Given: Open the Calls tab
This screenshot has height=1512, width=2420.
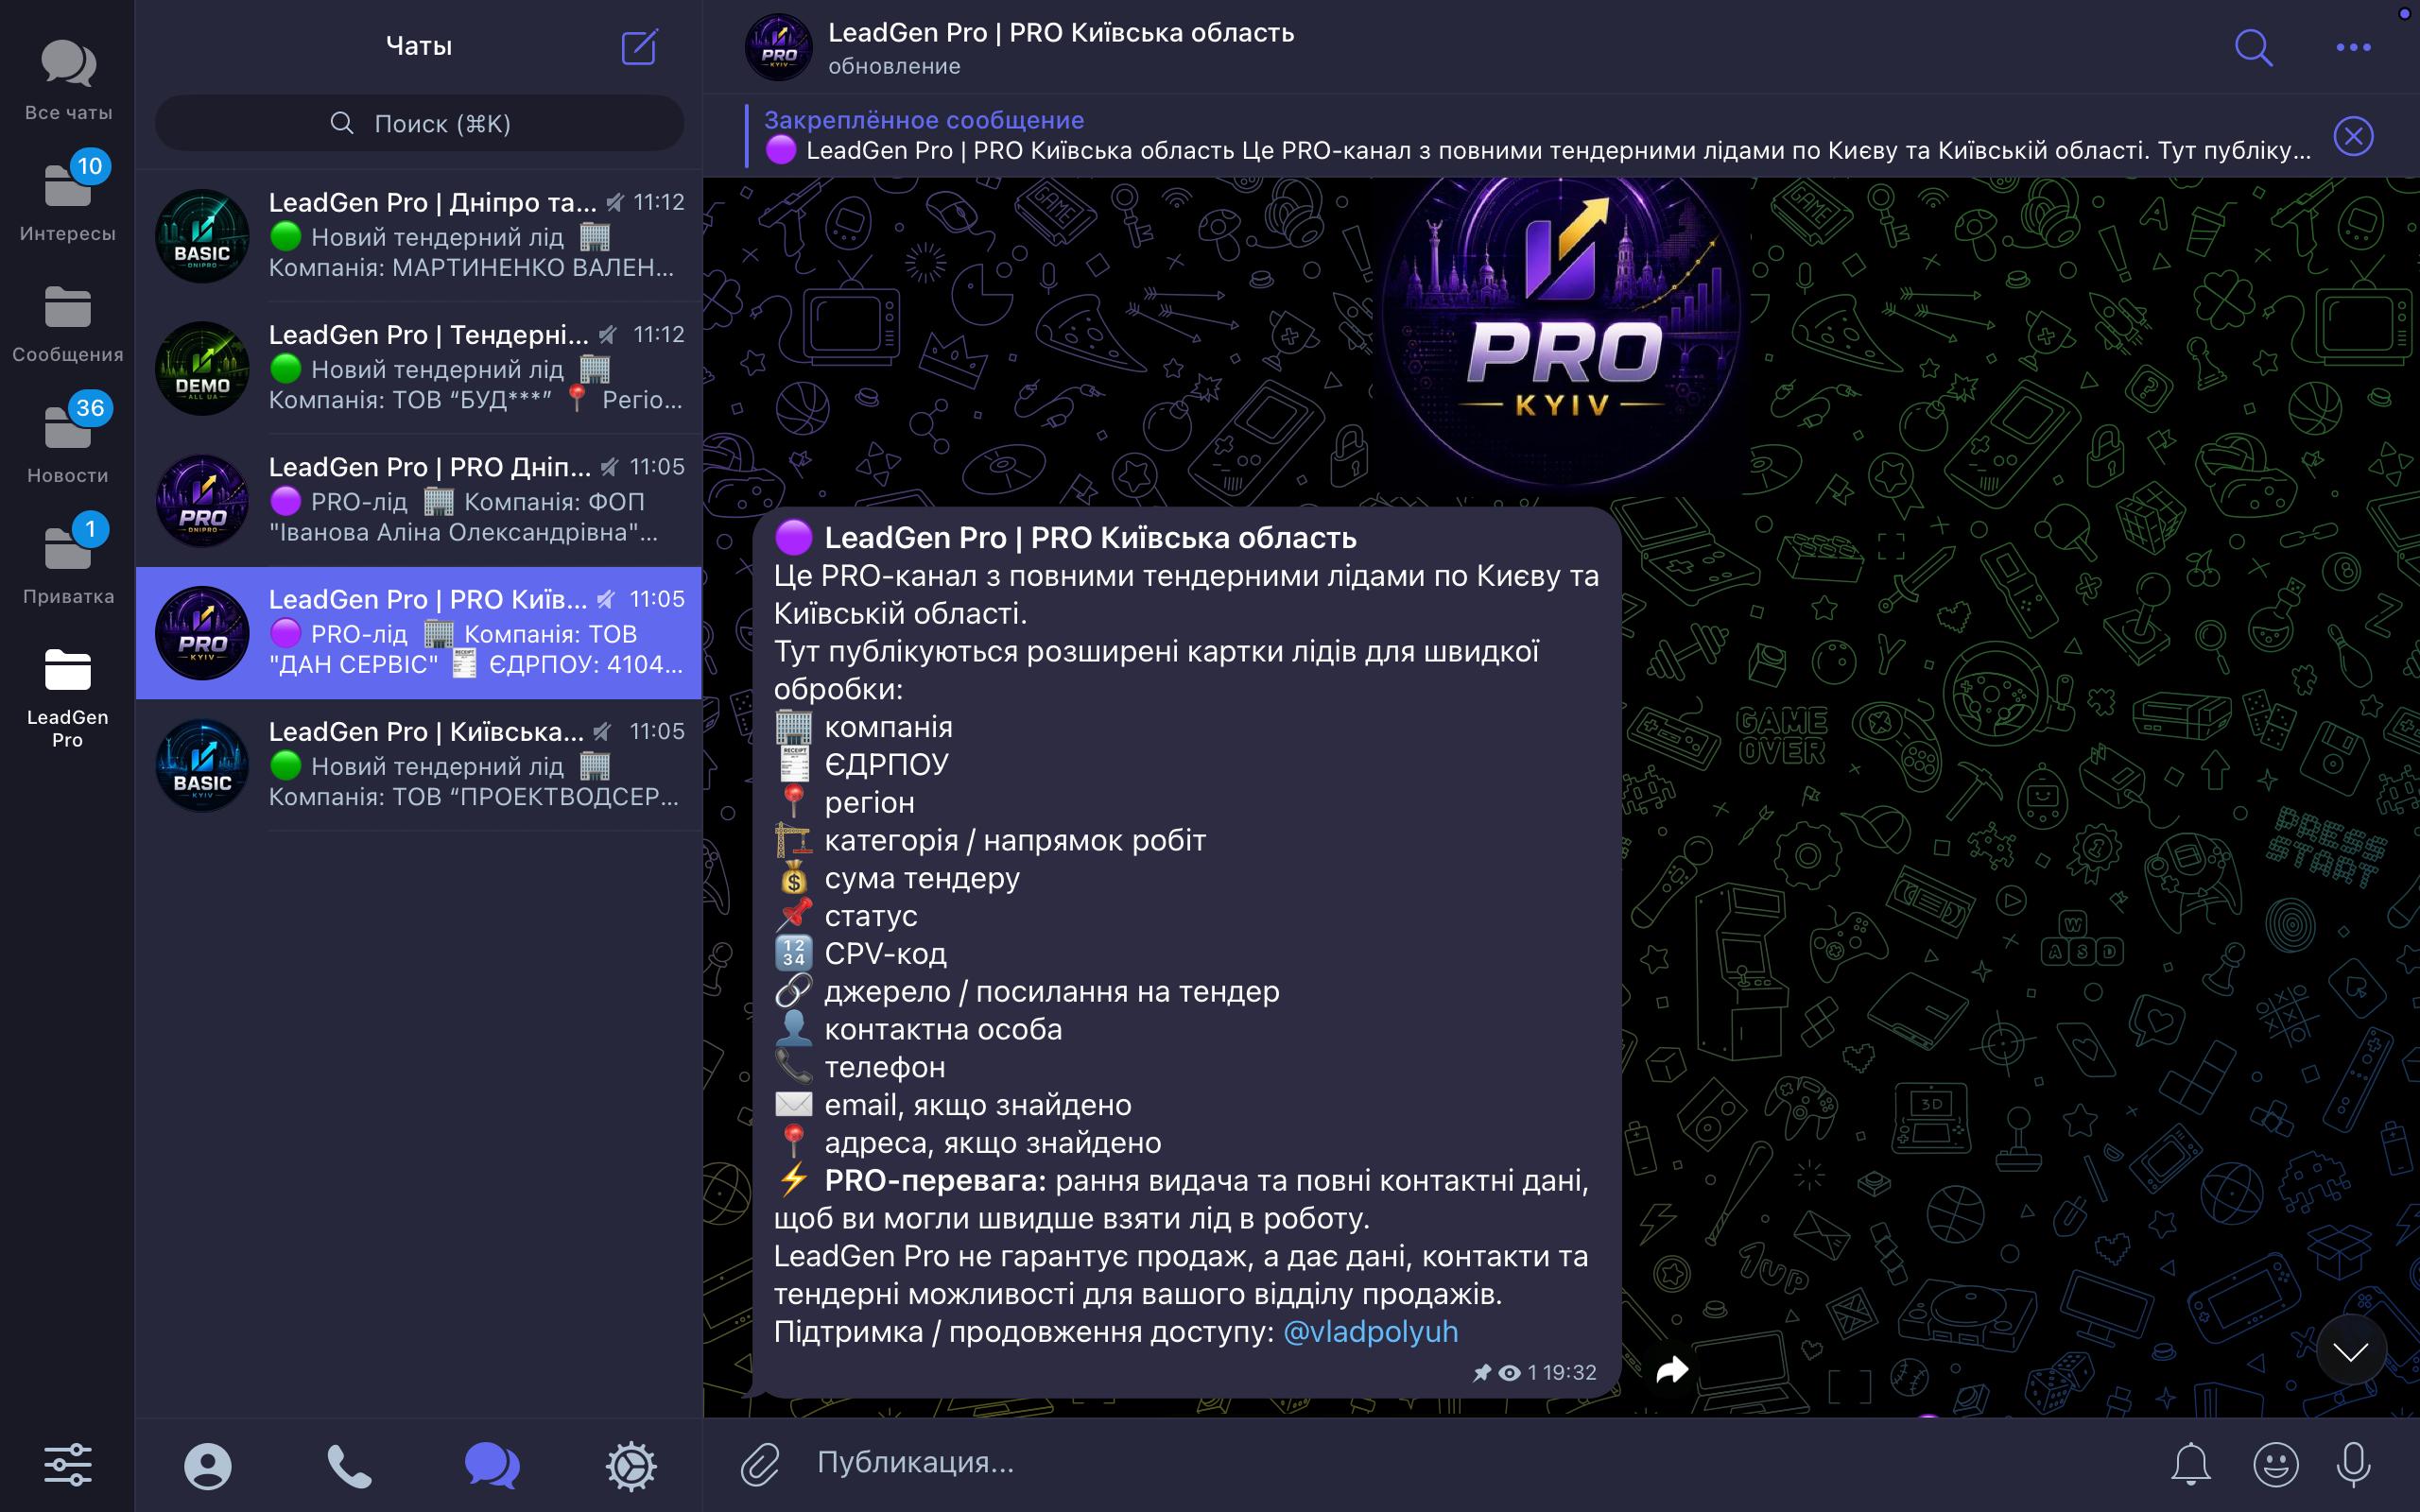Looking at the screenshot, I should 349,1466.
